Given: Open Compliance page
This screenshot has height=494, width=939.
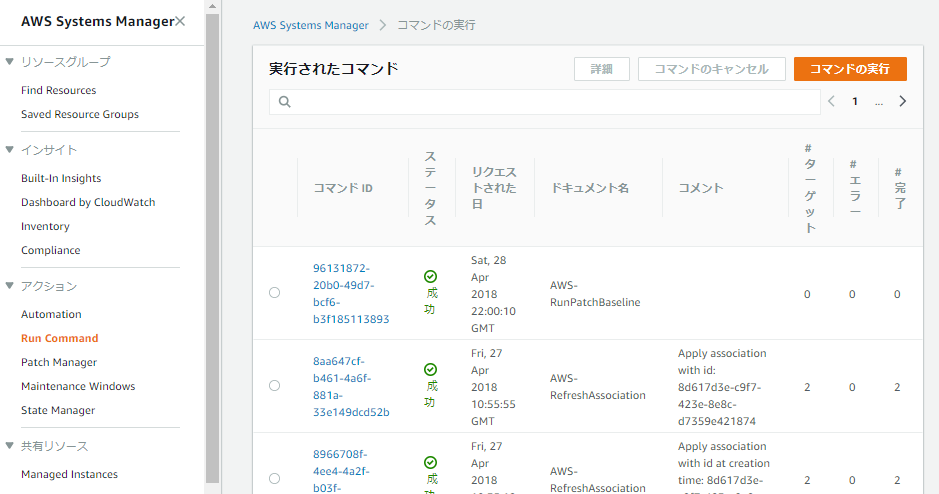Looking at the screenshot, I should click(x=51, y=250).
